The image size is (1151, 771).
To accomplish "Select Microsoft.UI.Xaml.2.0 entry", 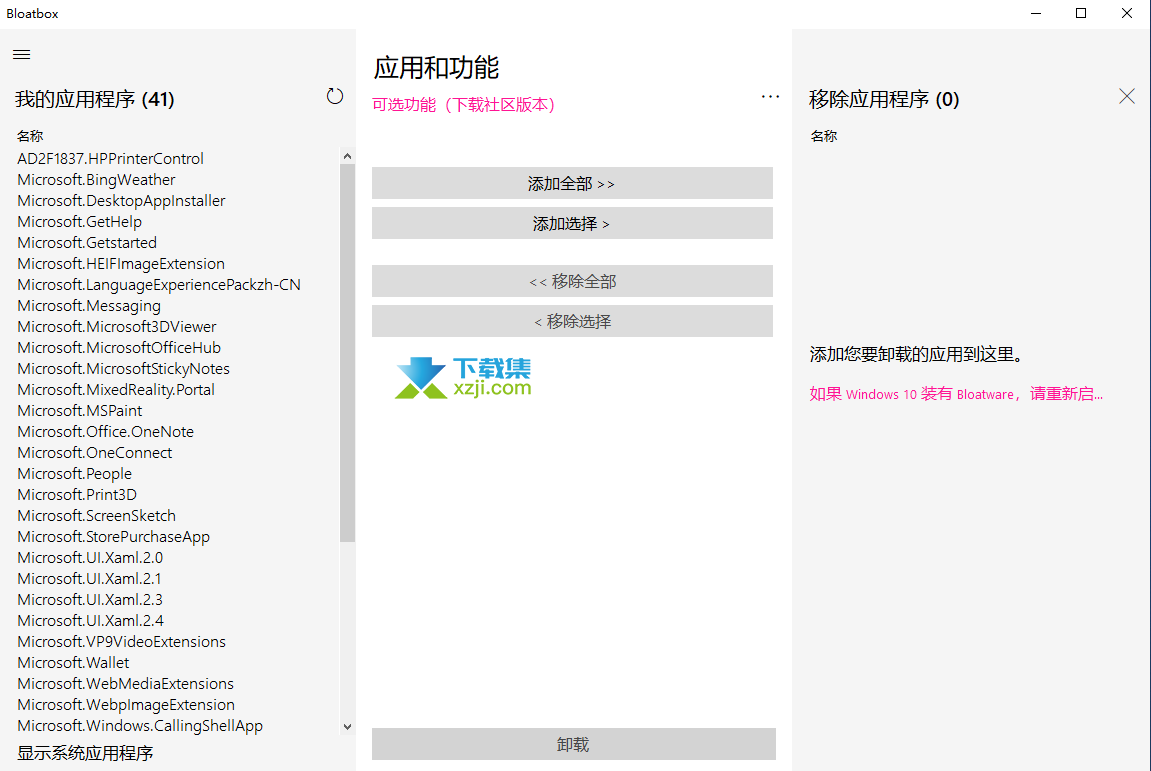I will (x=90, y=557).
